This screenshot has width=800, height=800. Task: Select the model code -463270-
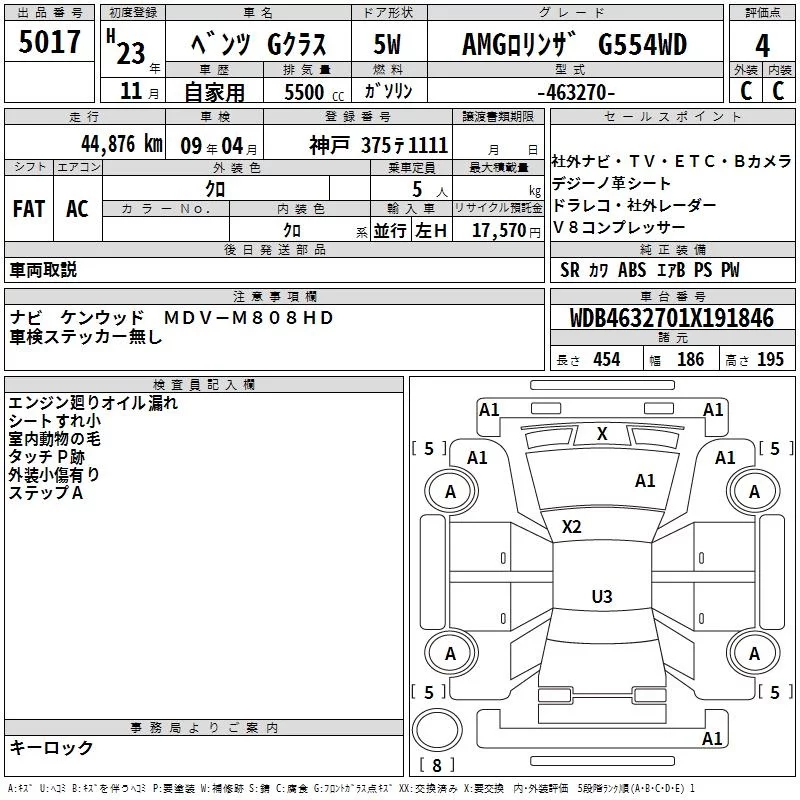point(576,92)
